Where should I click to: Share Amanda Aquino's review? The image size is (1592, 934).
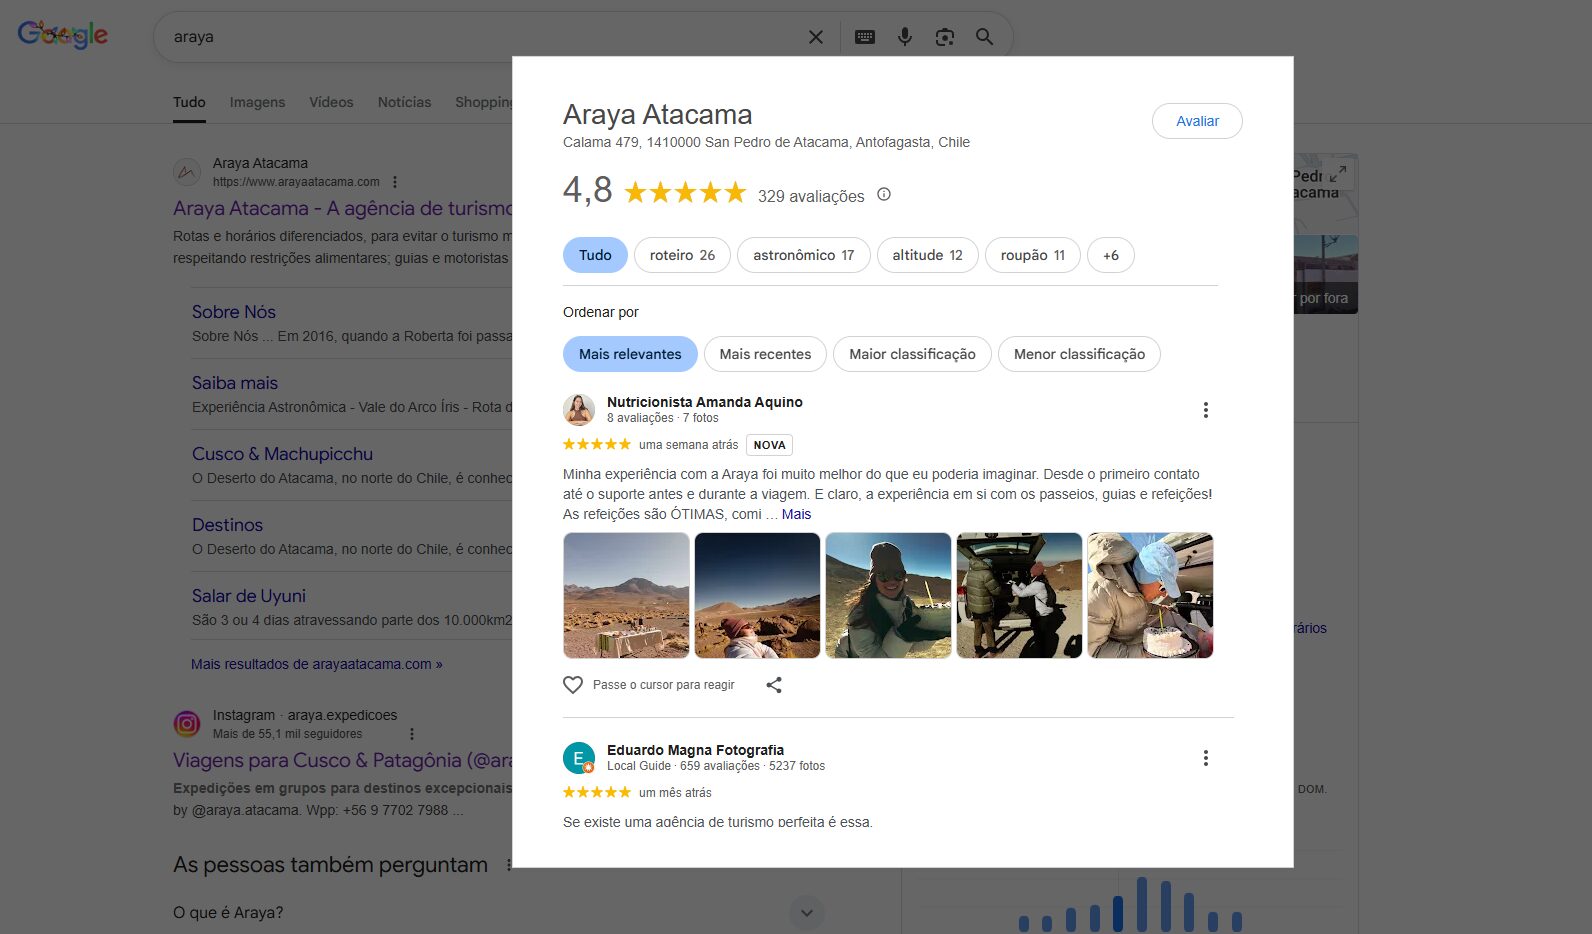click(x=774, y=685)
